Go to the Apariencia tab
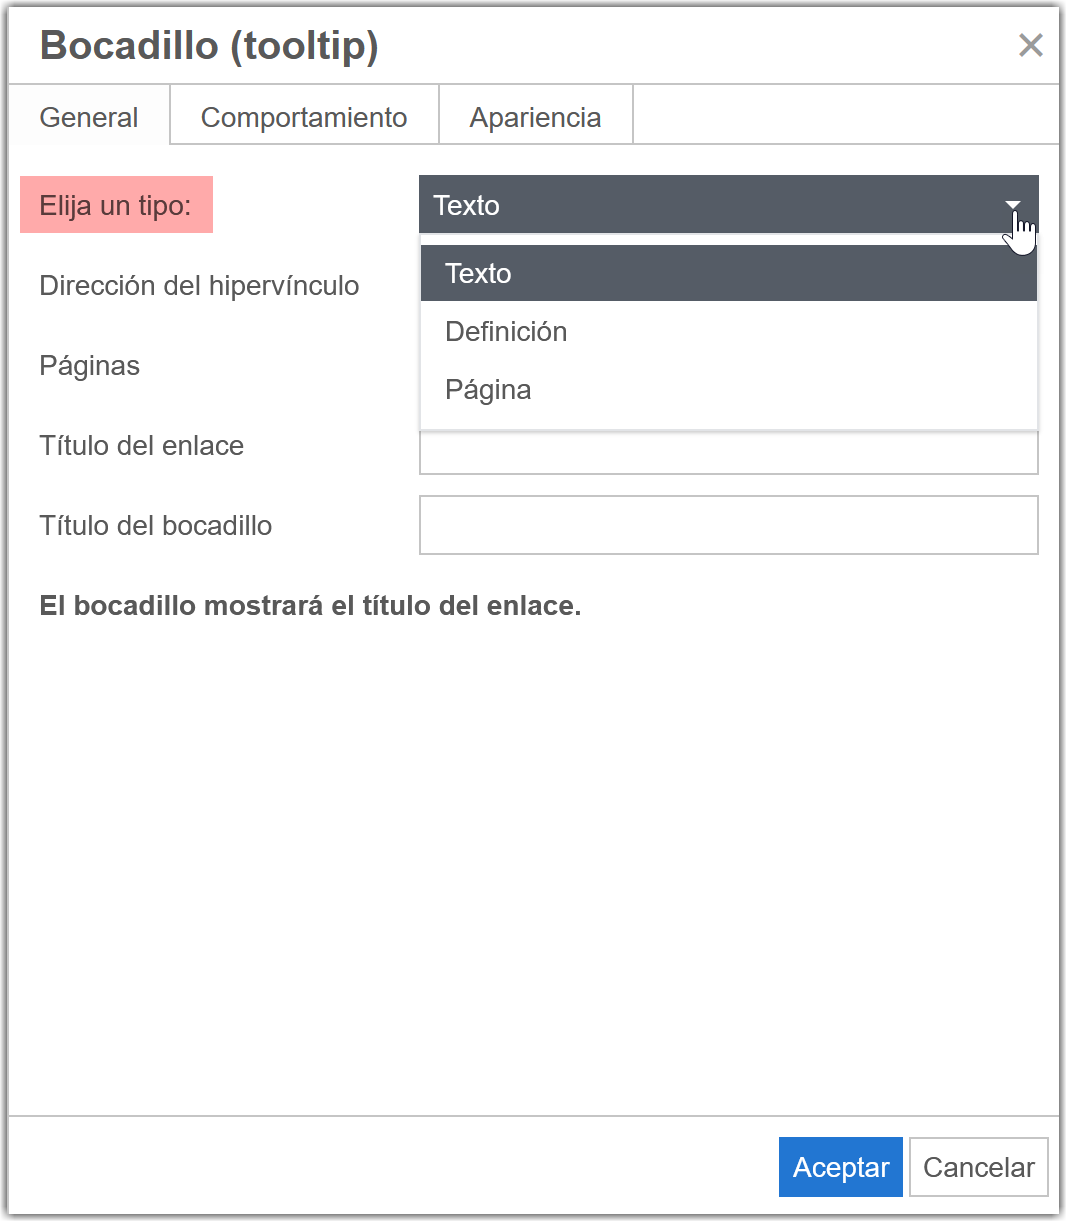 coord(535,118)
